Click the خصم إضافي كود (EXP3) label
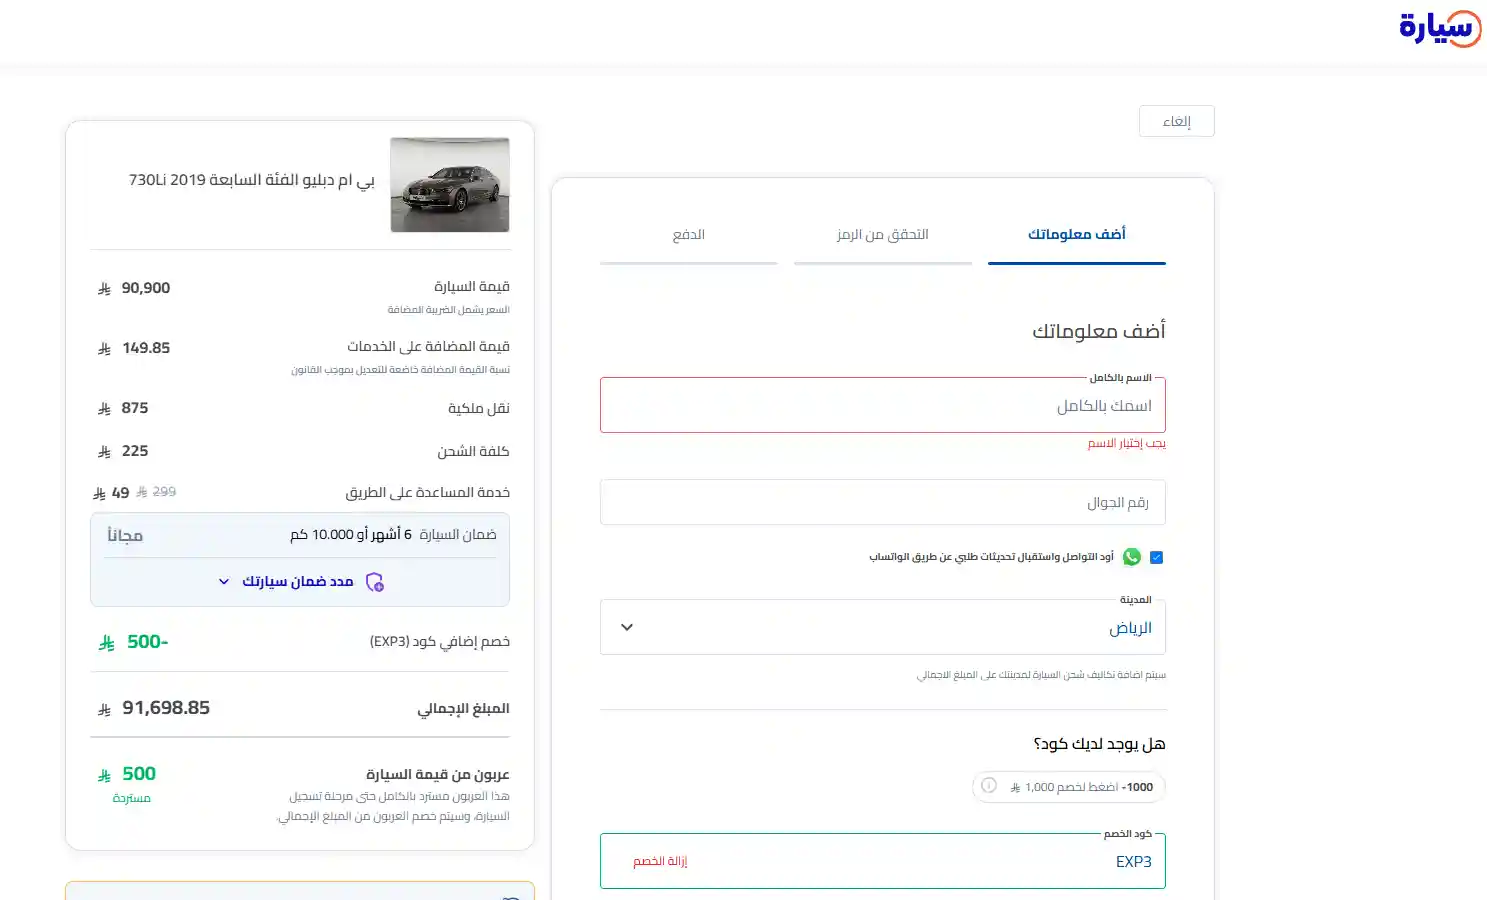Image resolution: width=1487 pixels, height=900 pixels. coord(439,642)
